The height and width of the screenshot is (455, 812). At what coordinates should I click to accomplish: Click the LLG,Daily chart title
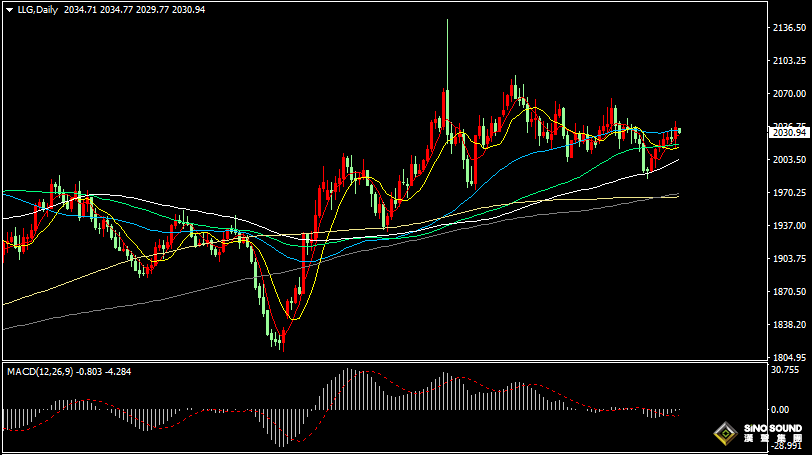[x=38, y=8]
